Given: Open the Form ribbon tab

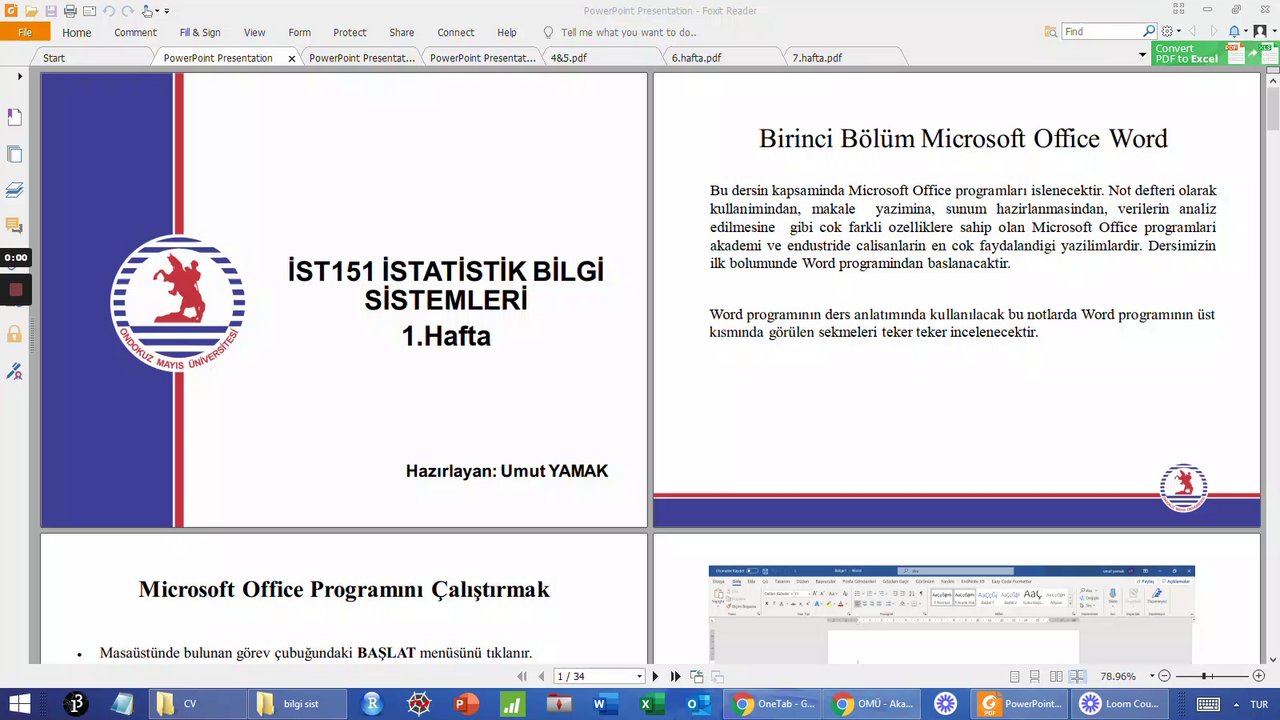Looking at the screenshot, I should coord(299,32).
